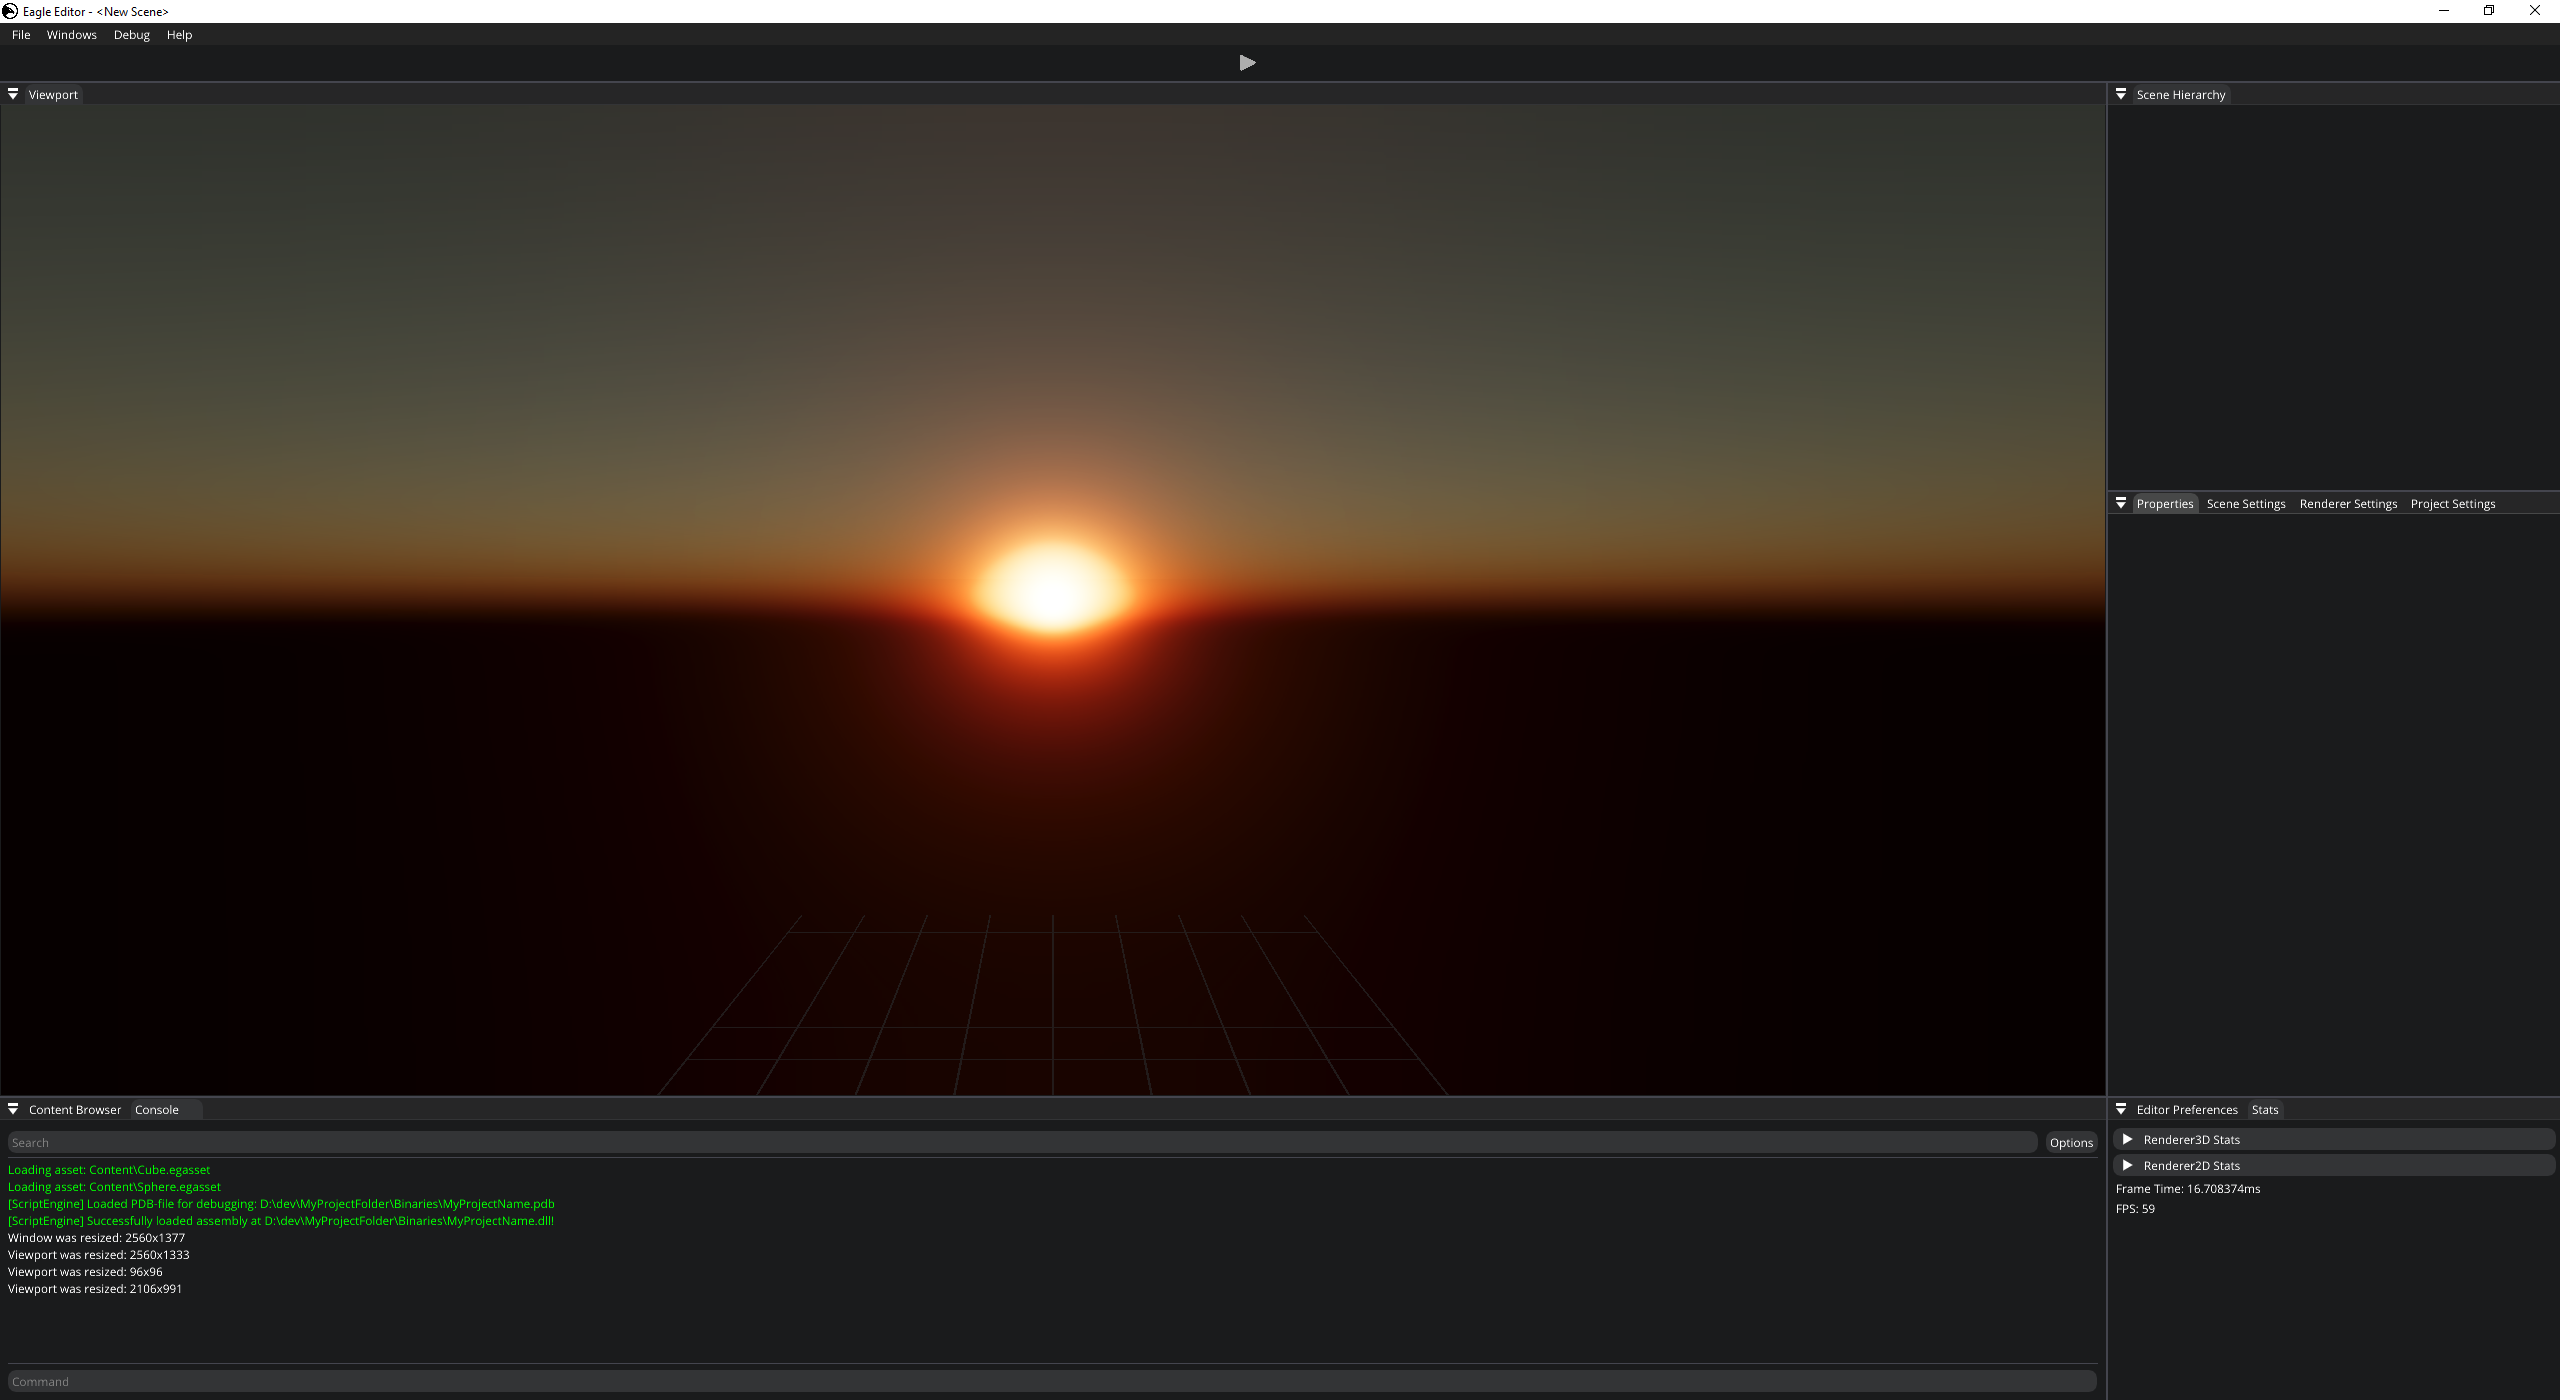Viewport: 2560px width, 1400px height.
Task: Switch to the Editor Preferences tab
Action: pyautogui.click(x=2187, y=1110)
